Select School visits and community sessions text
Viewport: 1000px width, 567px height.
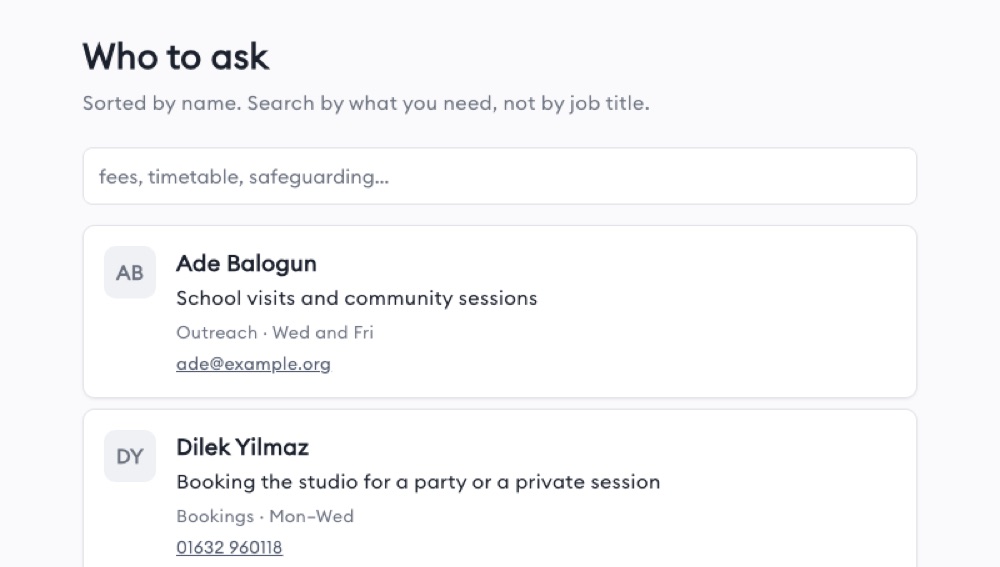click(357, 298)
